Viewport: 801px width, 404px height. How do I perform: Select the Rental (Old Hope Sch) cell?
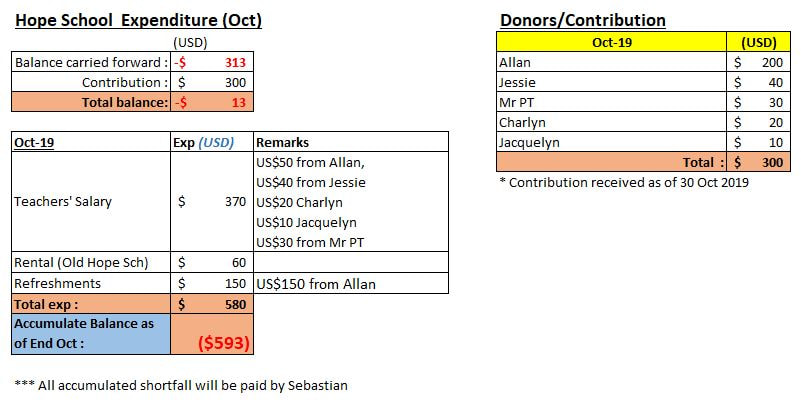click(91, 263)
